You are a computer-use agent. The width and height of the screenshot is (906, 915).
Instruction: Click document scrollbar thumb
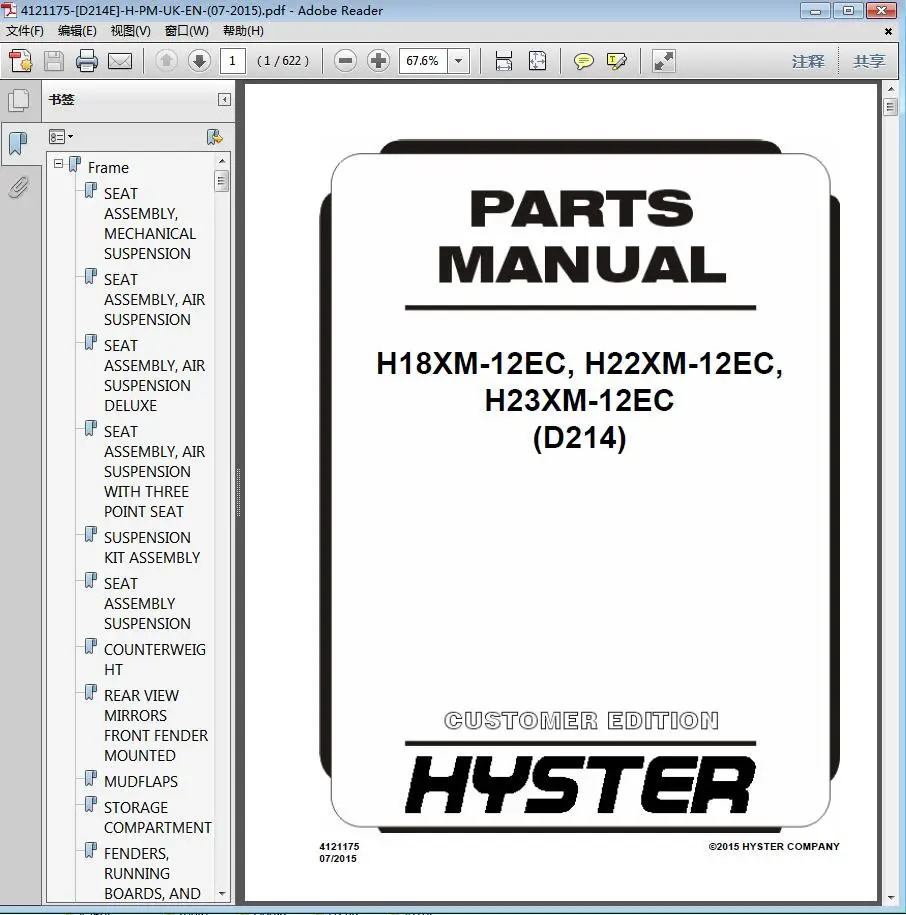(890, 107)
